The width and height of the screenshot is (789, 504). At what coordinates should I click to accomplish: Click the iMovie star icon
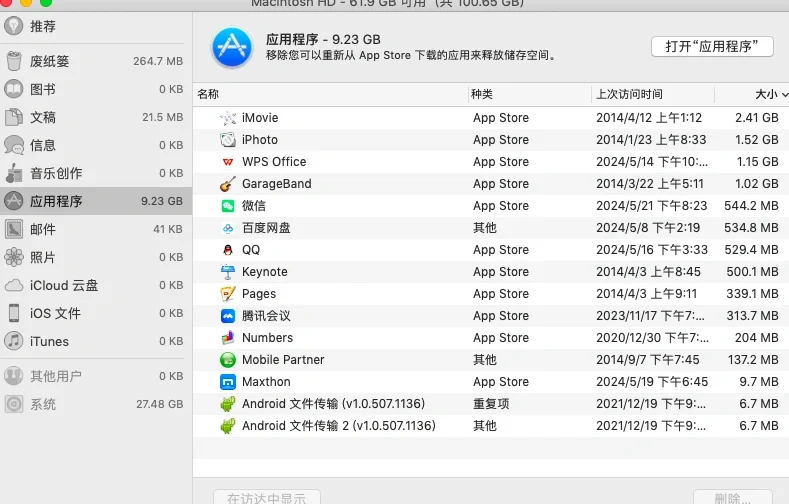(228, 118)
